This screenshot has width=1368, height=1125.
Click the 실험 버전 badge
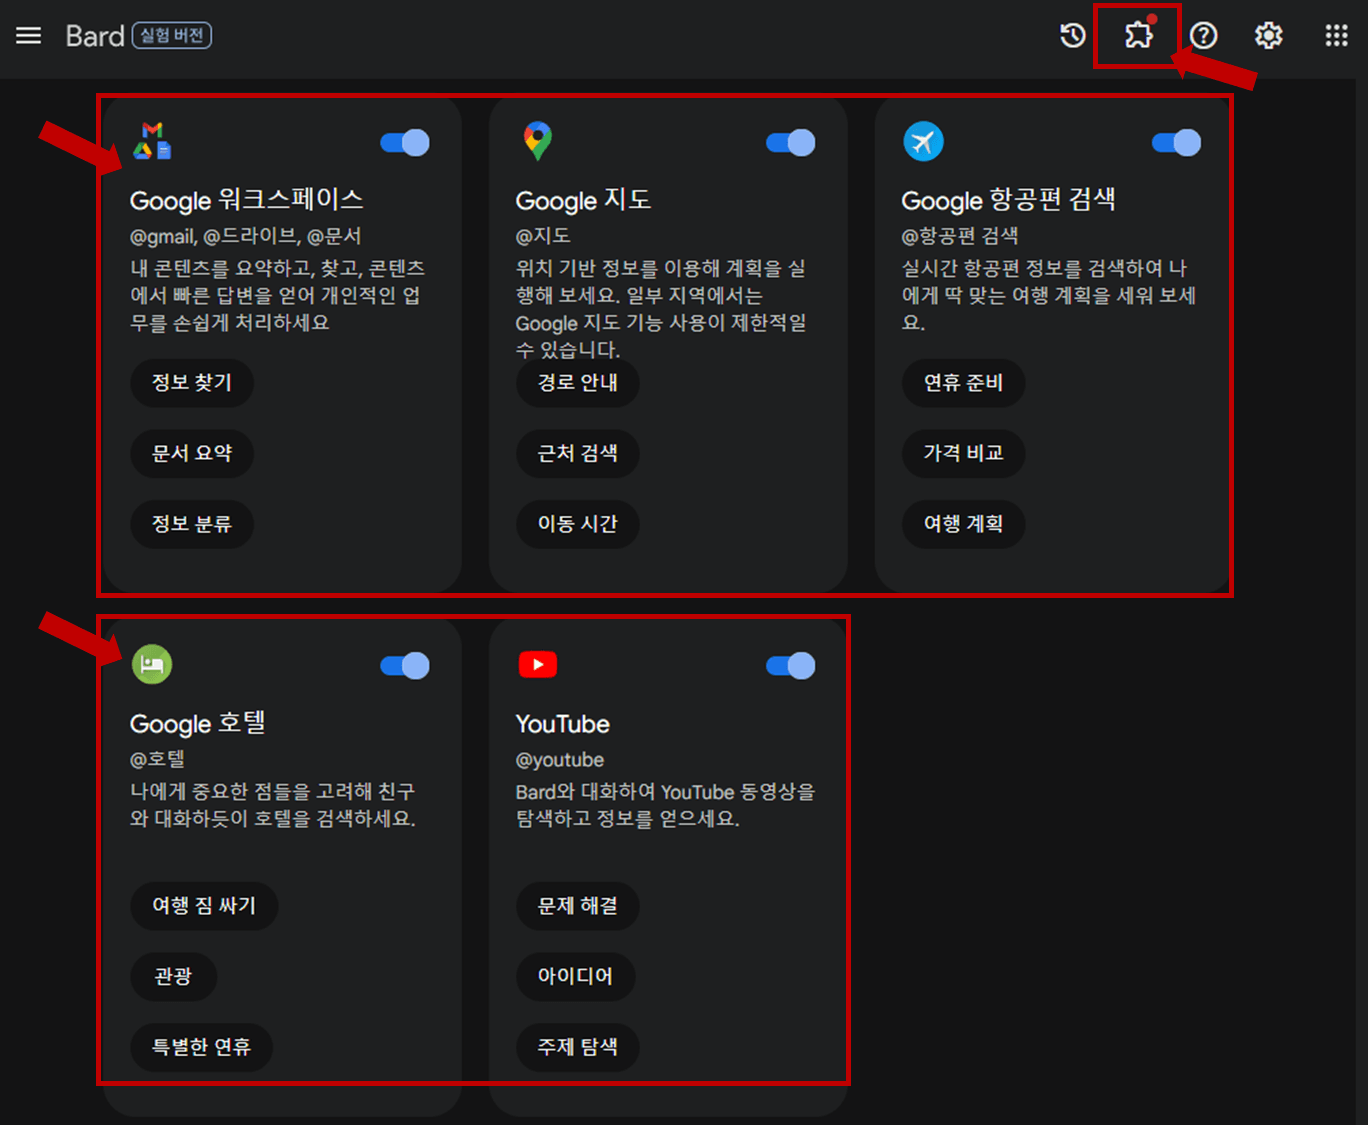172,36
